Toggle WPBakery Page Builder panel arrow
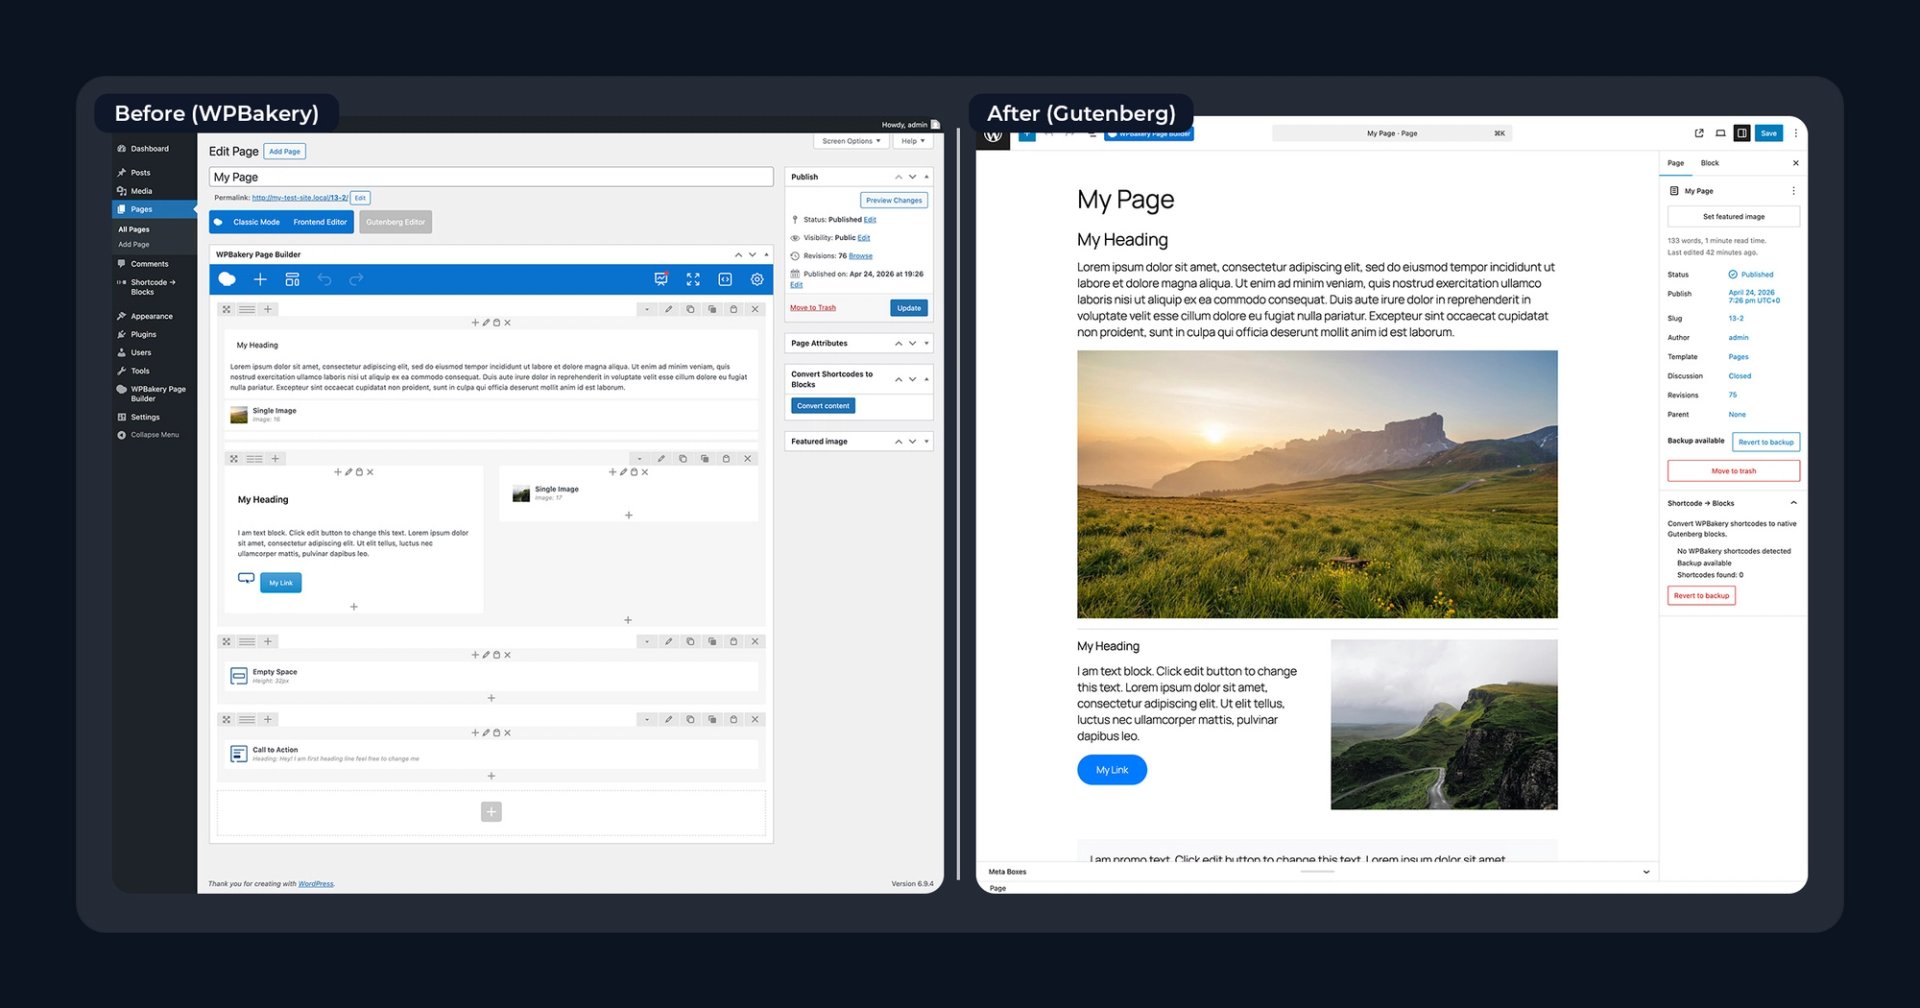Viewport: 1920px width, 1008px height. click(x=766, y=254)
